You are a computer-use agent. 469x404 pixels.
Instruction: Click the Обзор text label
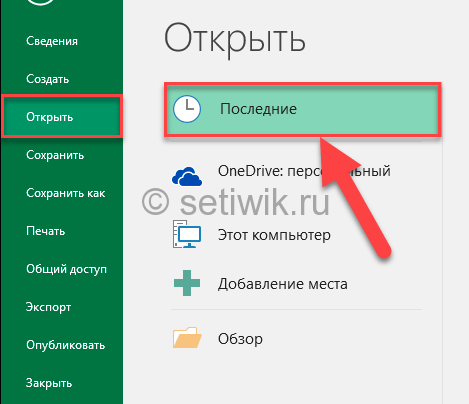pos(240,339)
